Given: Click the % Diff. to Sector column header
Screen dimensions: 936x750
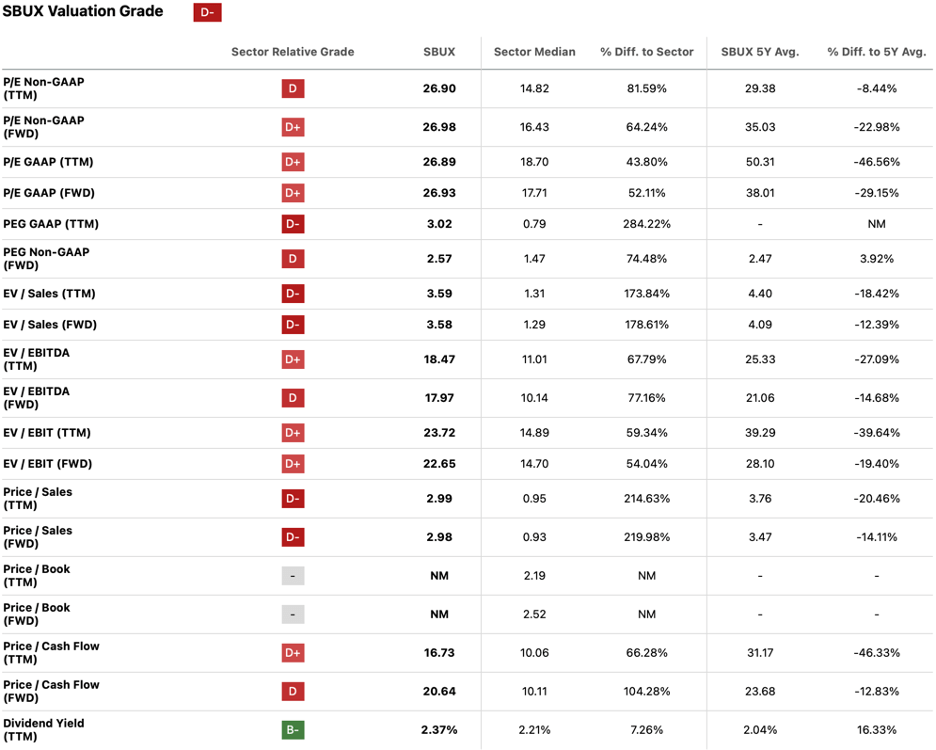Looking at the screenshot, I should (x=647, y=52).
